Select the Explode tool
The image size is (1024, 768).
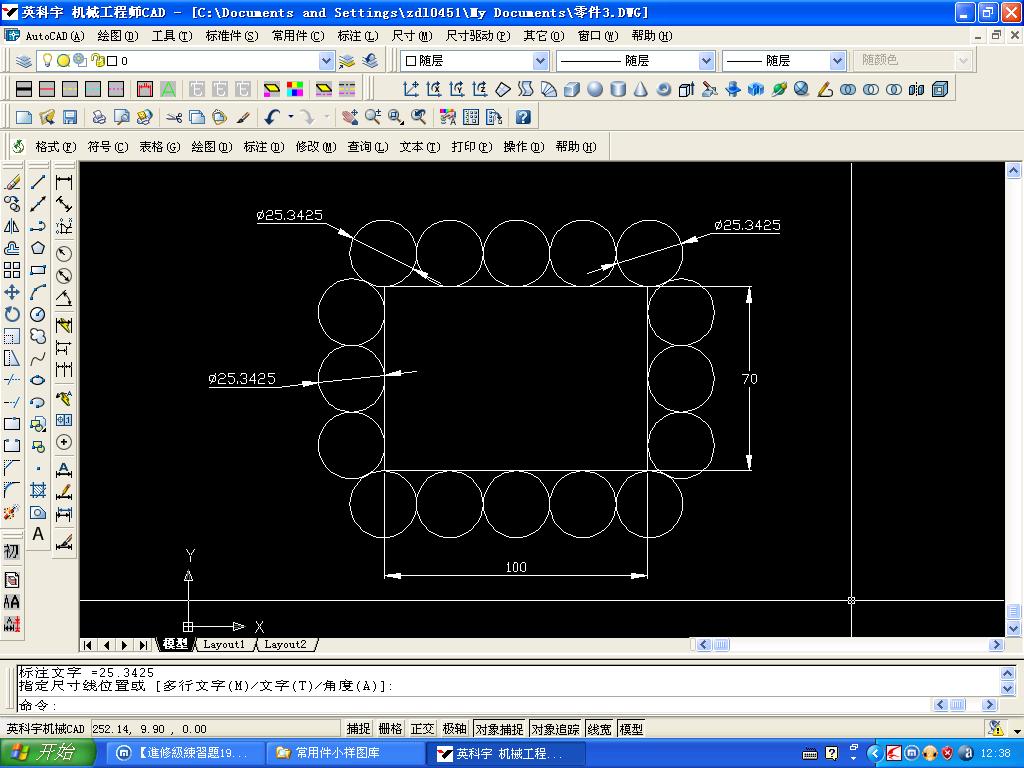(12, 513)
